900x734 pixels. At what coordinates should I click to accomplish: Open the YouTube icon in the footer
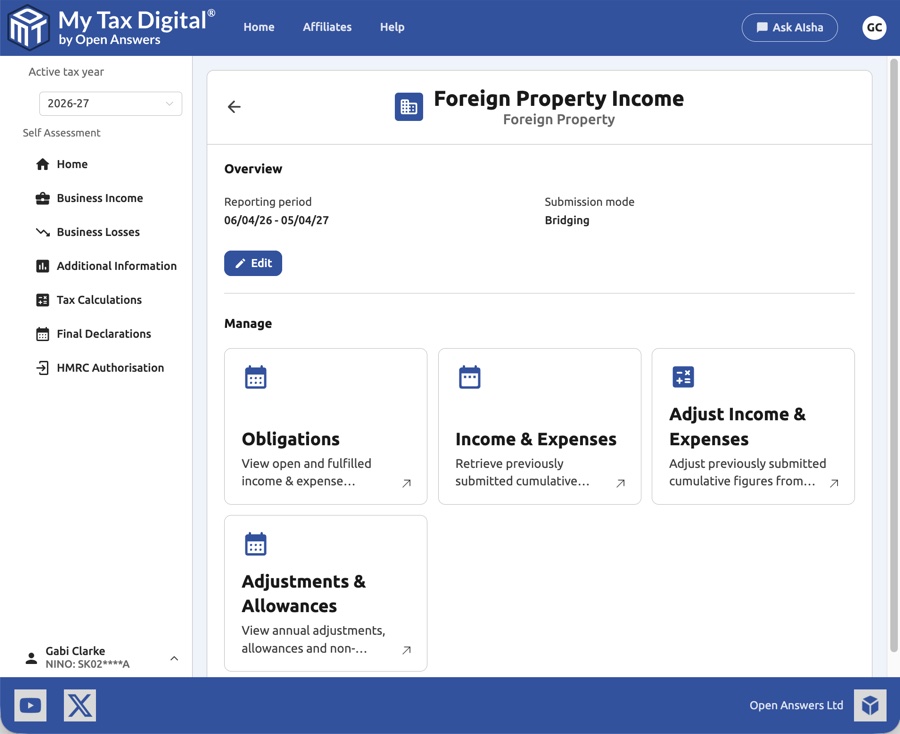30,705
